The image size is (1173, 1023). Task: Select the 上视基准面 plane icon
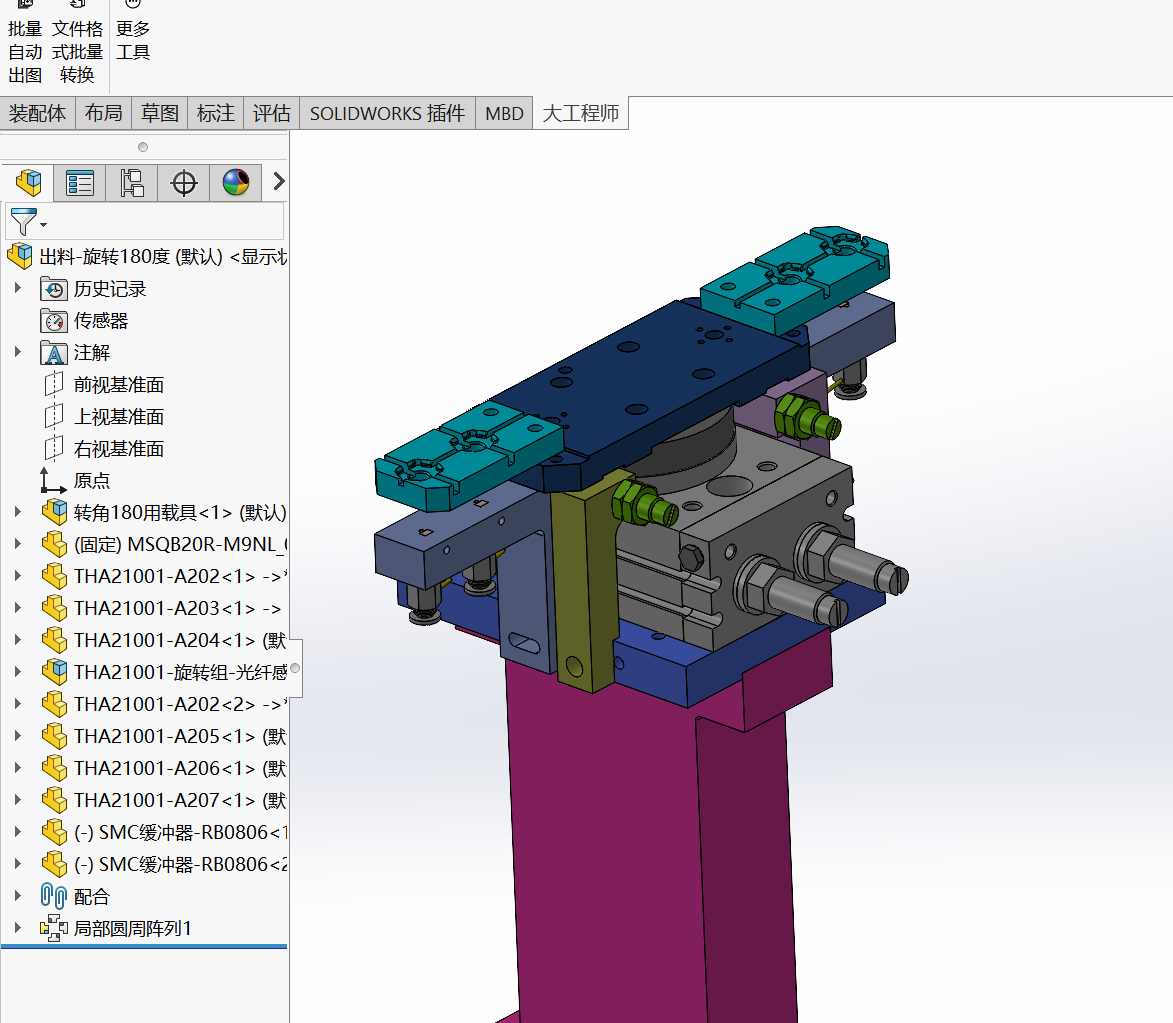coord(54,417)
